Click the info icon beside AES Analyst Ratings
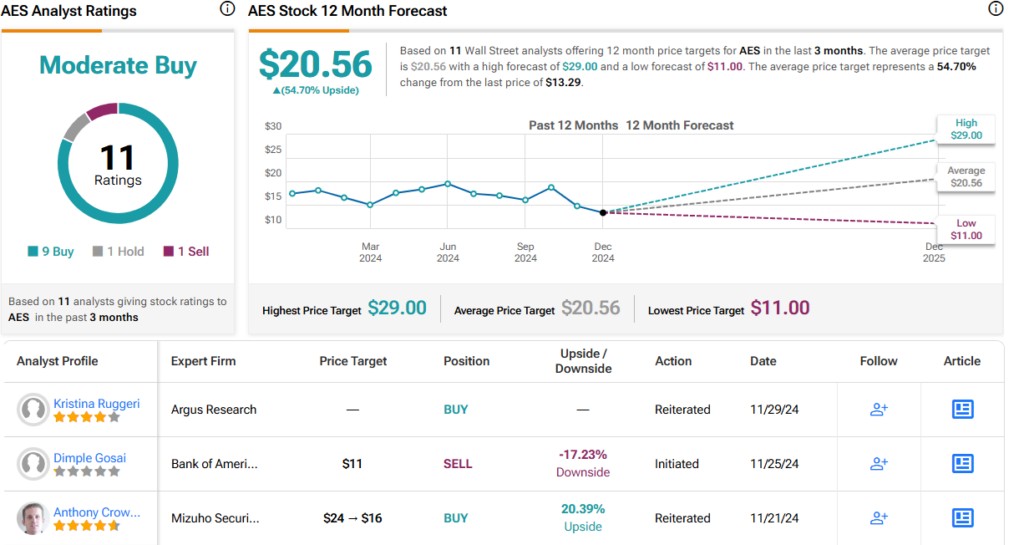 pos(227,9)
